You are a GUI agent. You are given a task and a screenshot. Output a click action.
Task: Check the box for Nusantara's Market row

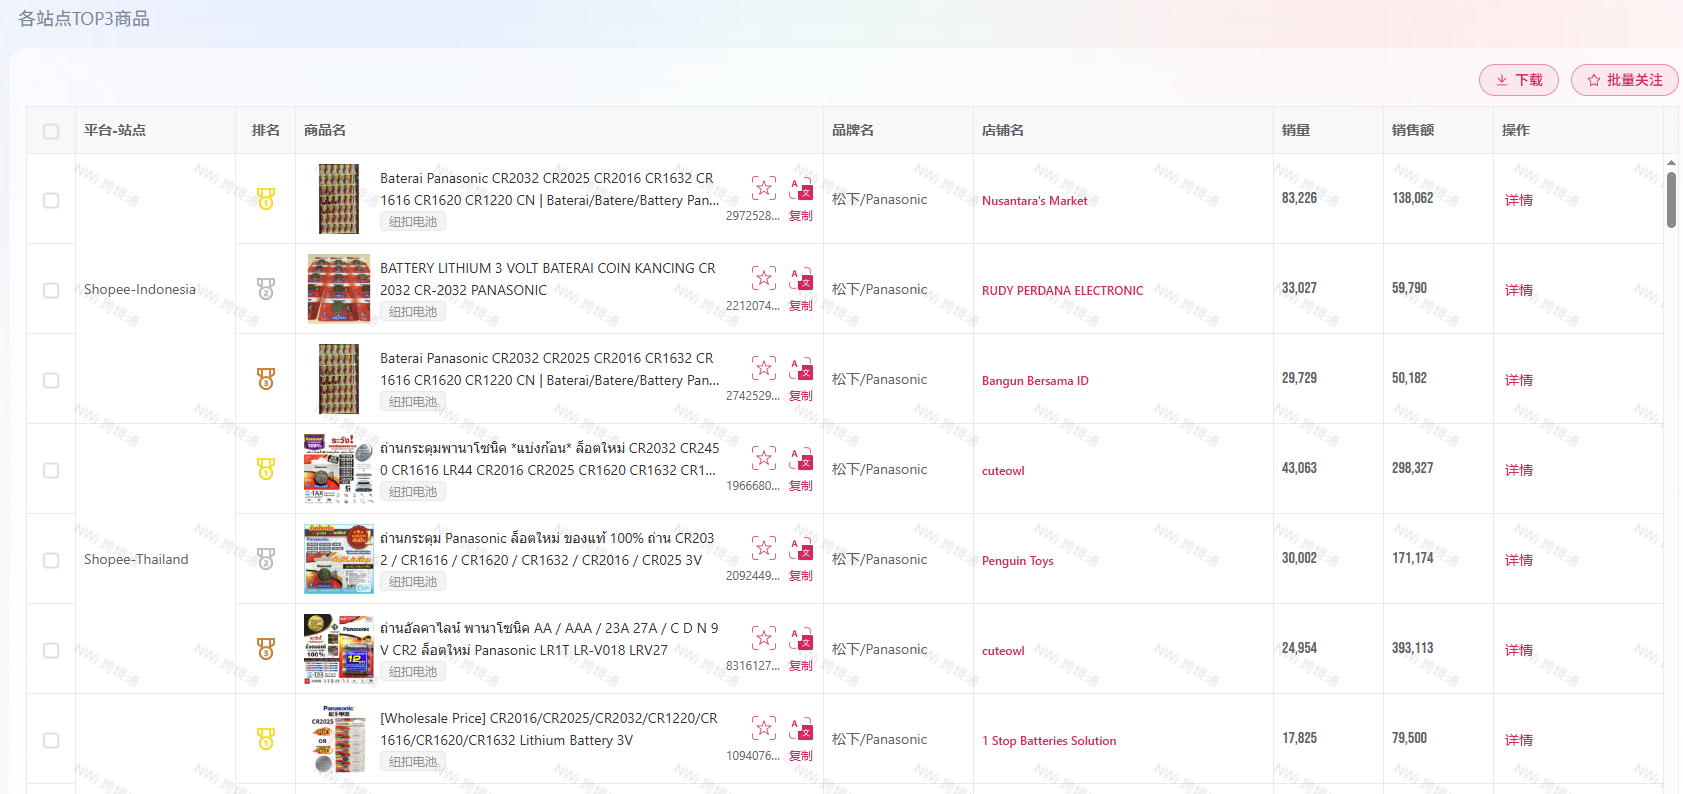[x=51, y=200]
